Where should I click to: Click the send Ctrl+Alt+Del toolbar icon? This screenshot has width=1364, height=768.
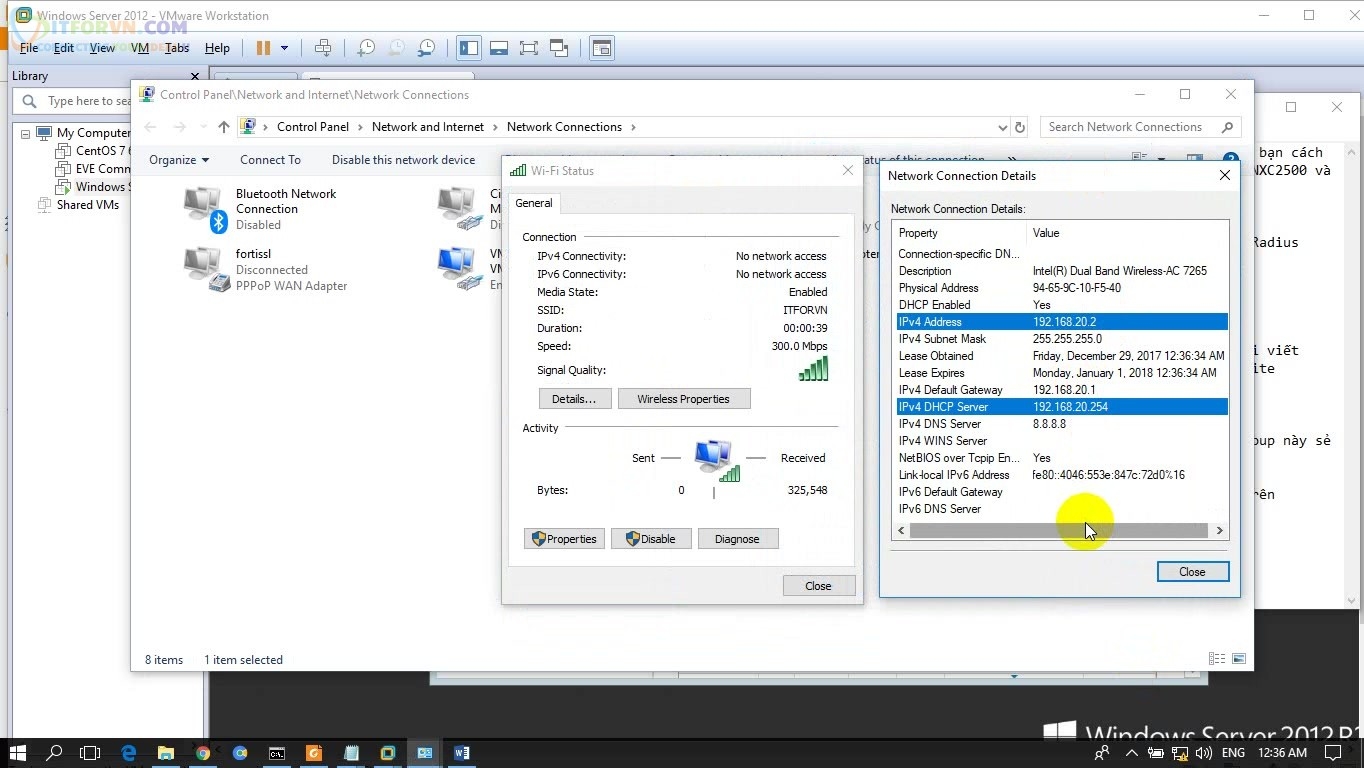tap(322, 48)
